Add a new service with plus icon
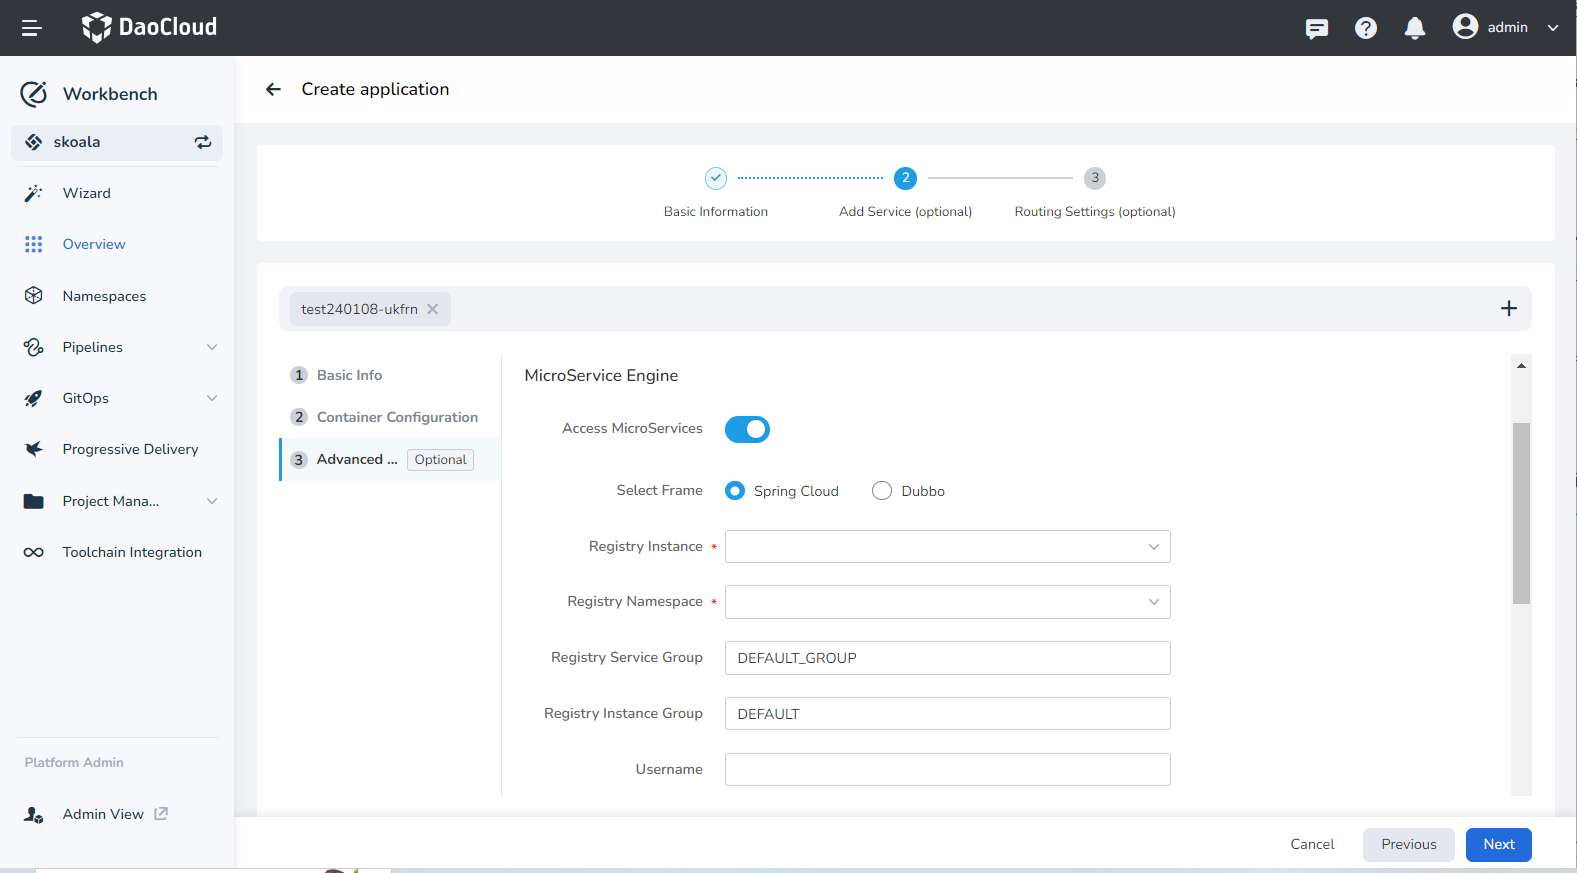1577x873 pixels. click(1508, 309)
